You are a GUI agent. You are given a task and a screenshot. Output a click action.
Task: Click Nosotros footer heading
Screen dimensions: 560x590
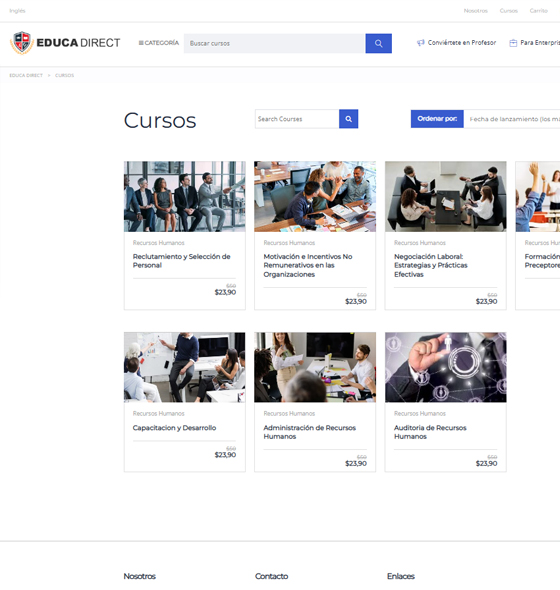coord(140,576)
